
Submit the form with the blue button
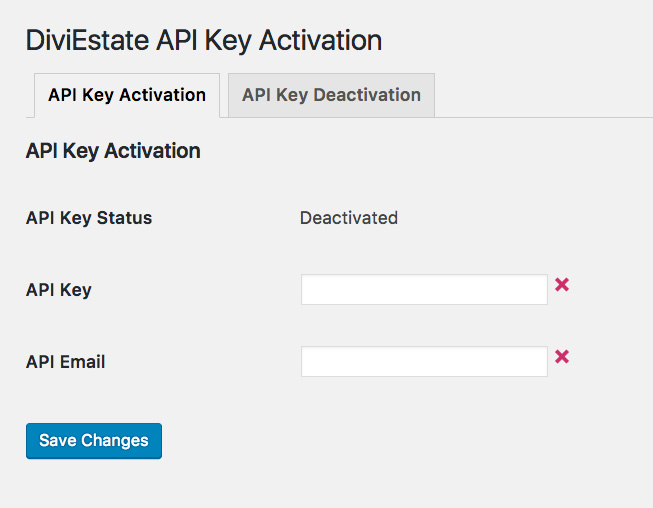pos(94,441)
